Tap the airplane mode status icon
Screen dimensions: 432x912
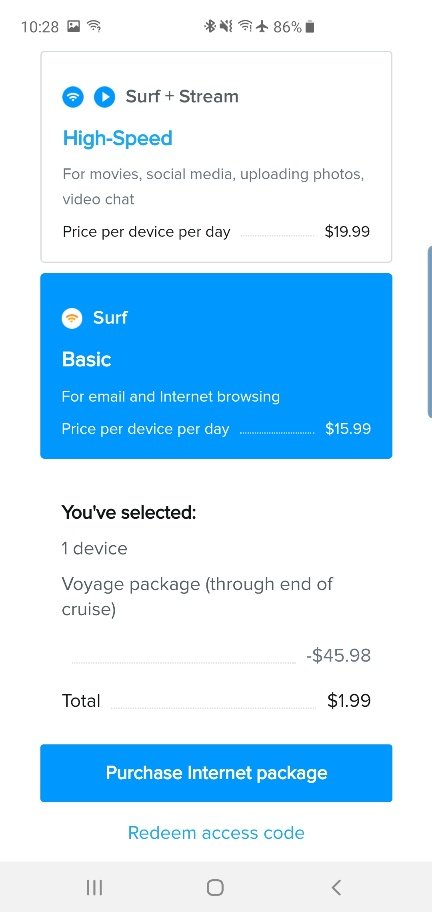point(262,26)
